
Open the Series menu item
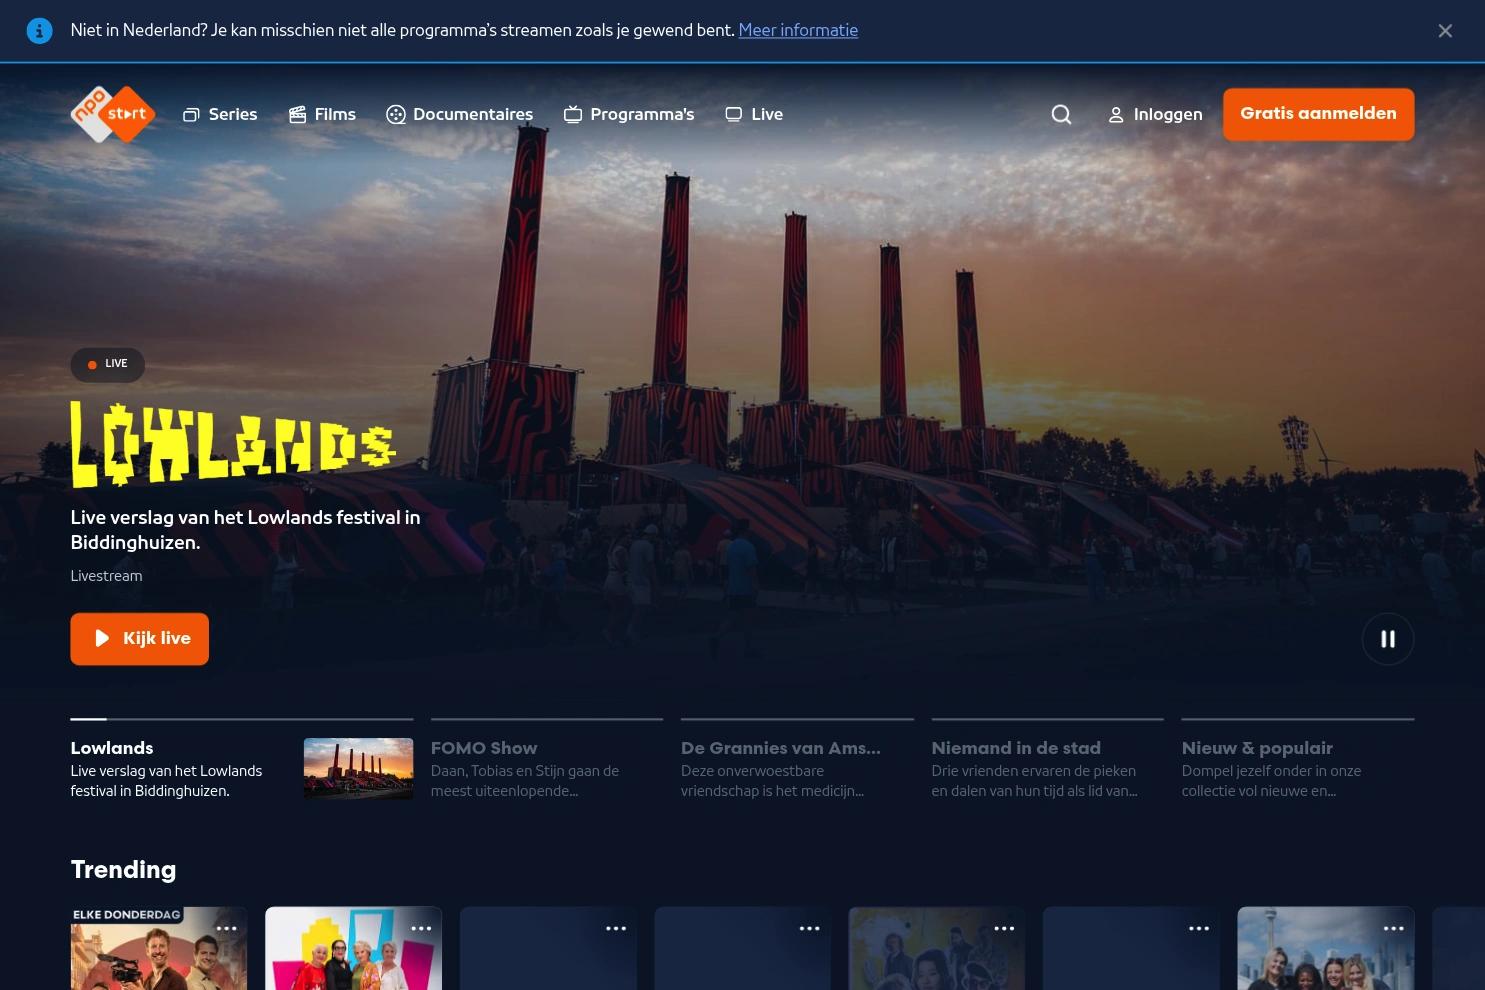(220, 114)
